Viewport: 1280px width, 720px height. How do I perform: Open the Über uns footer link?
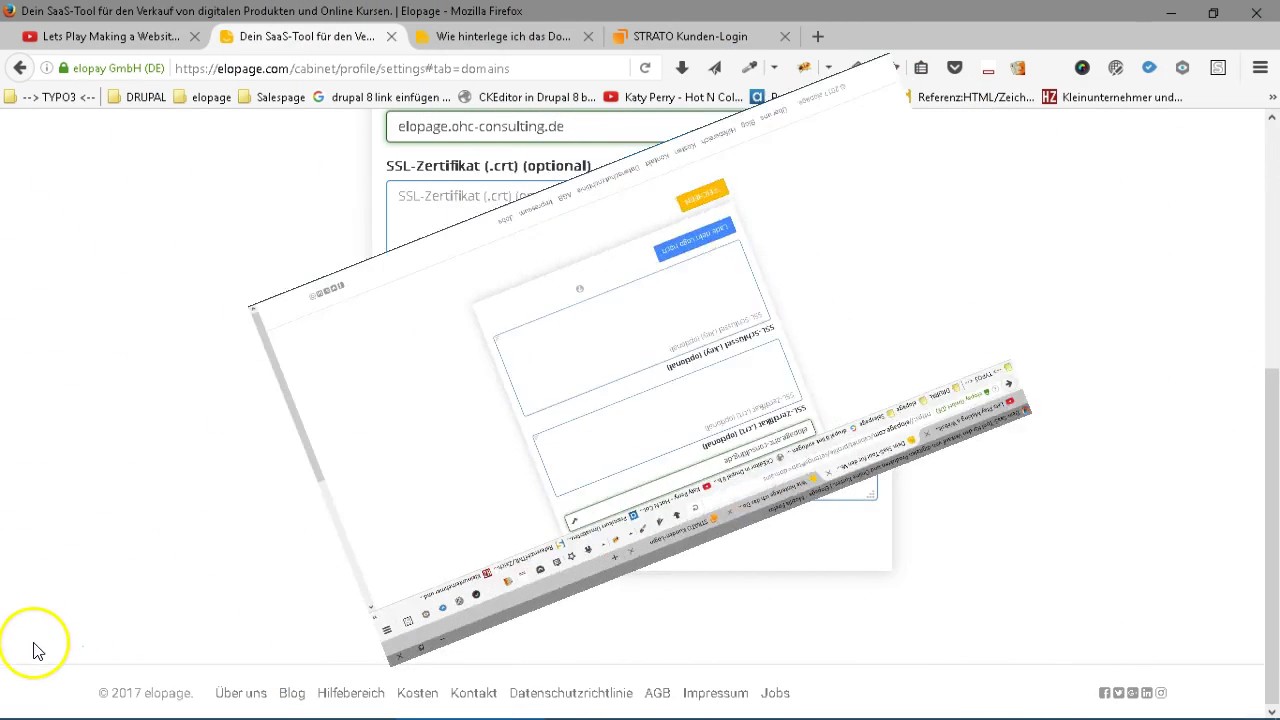(241, 693)
